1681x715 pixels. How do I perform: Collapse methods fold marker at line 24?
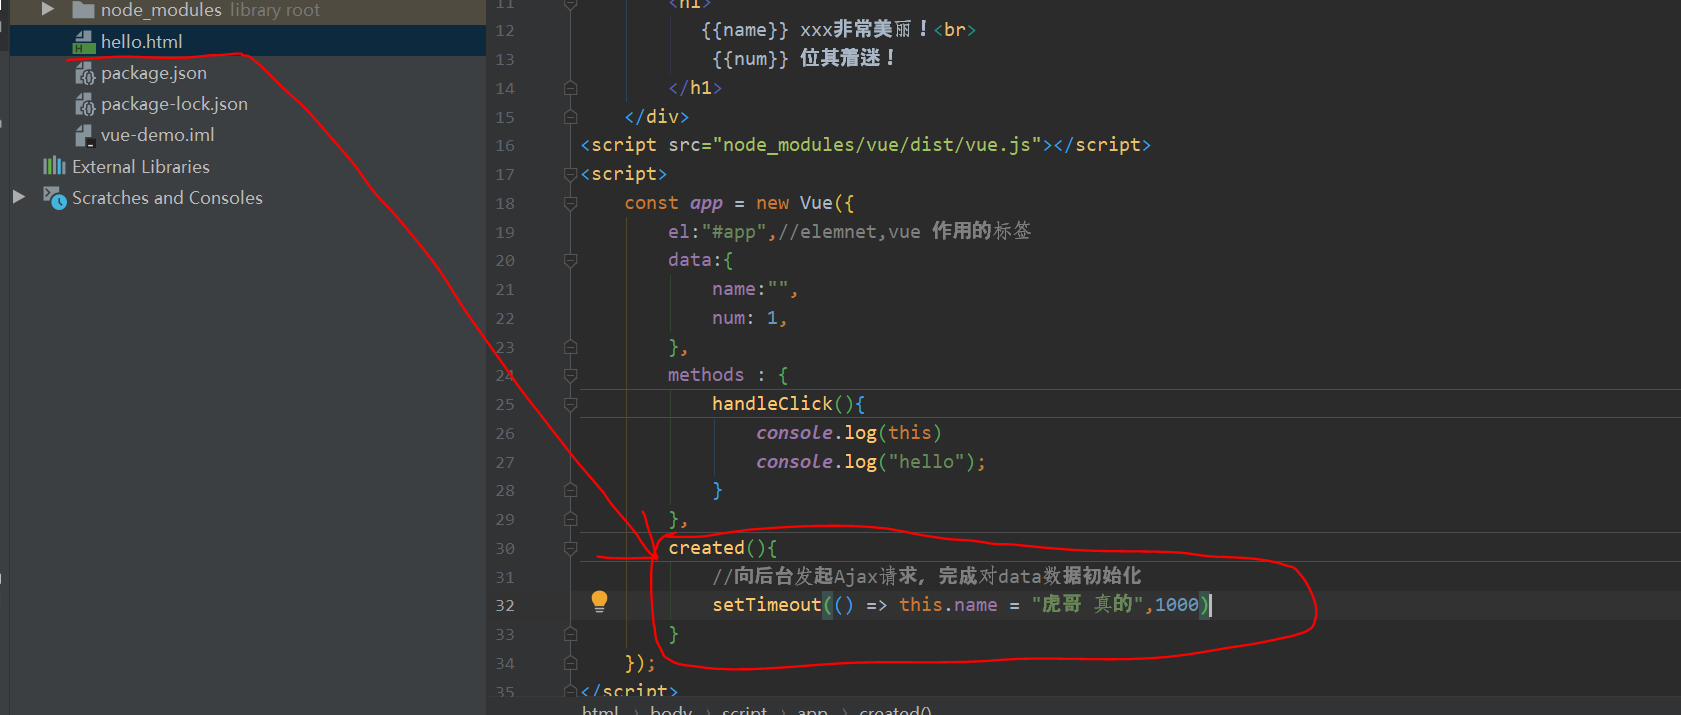pos(570,376)
